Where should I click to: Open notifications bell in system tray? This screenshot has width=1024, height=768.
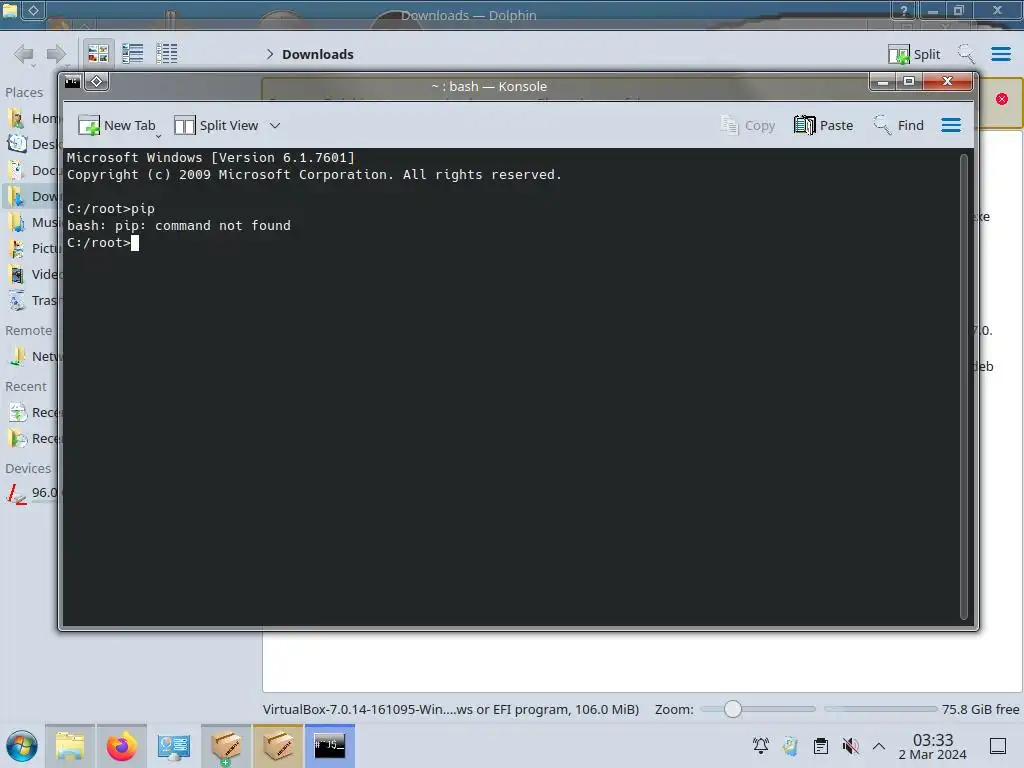pyautogui.click(x=761, y=746)
